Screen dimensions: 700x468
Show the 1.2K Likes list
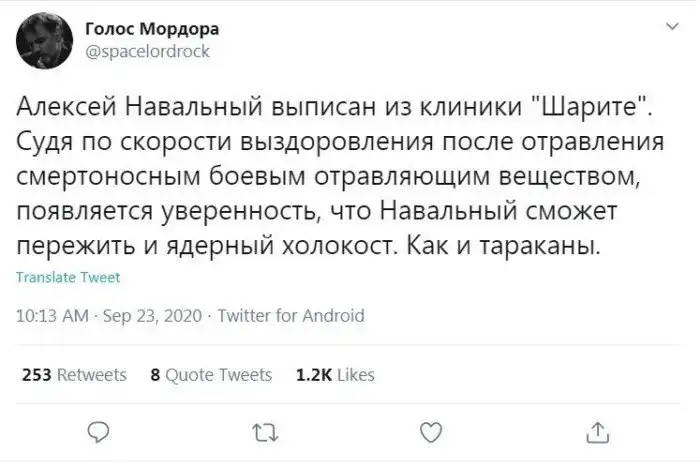click(x=336, y=375)
